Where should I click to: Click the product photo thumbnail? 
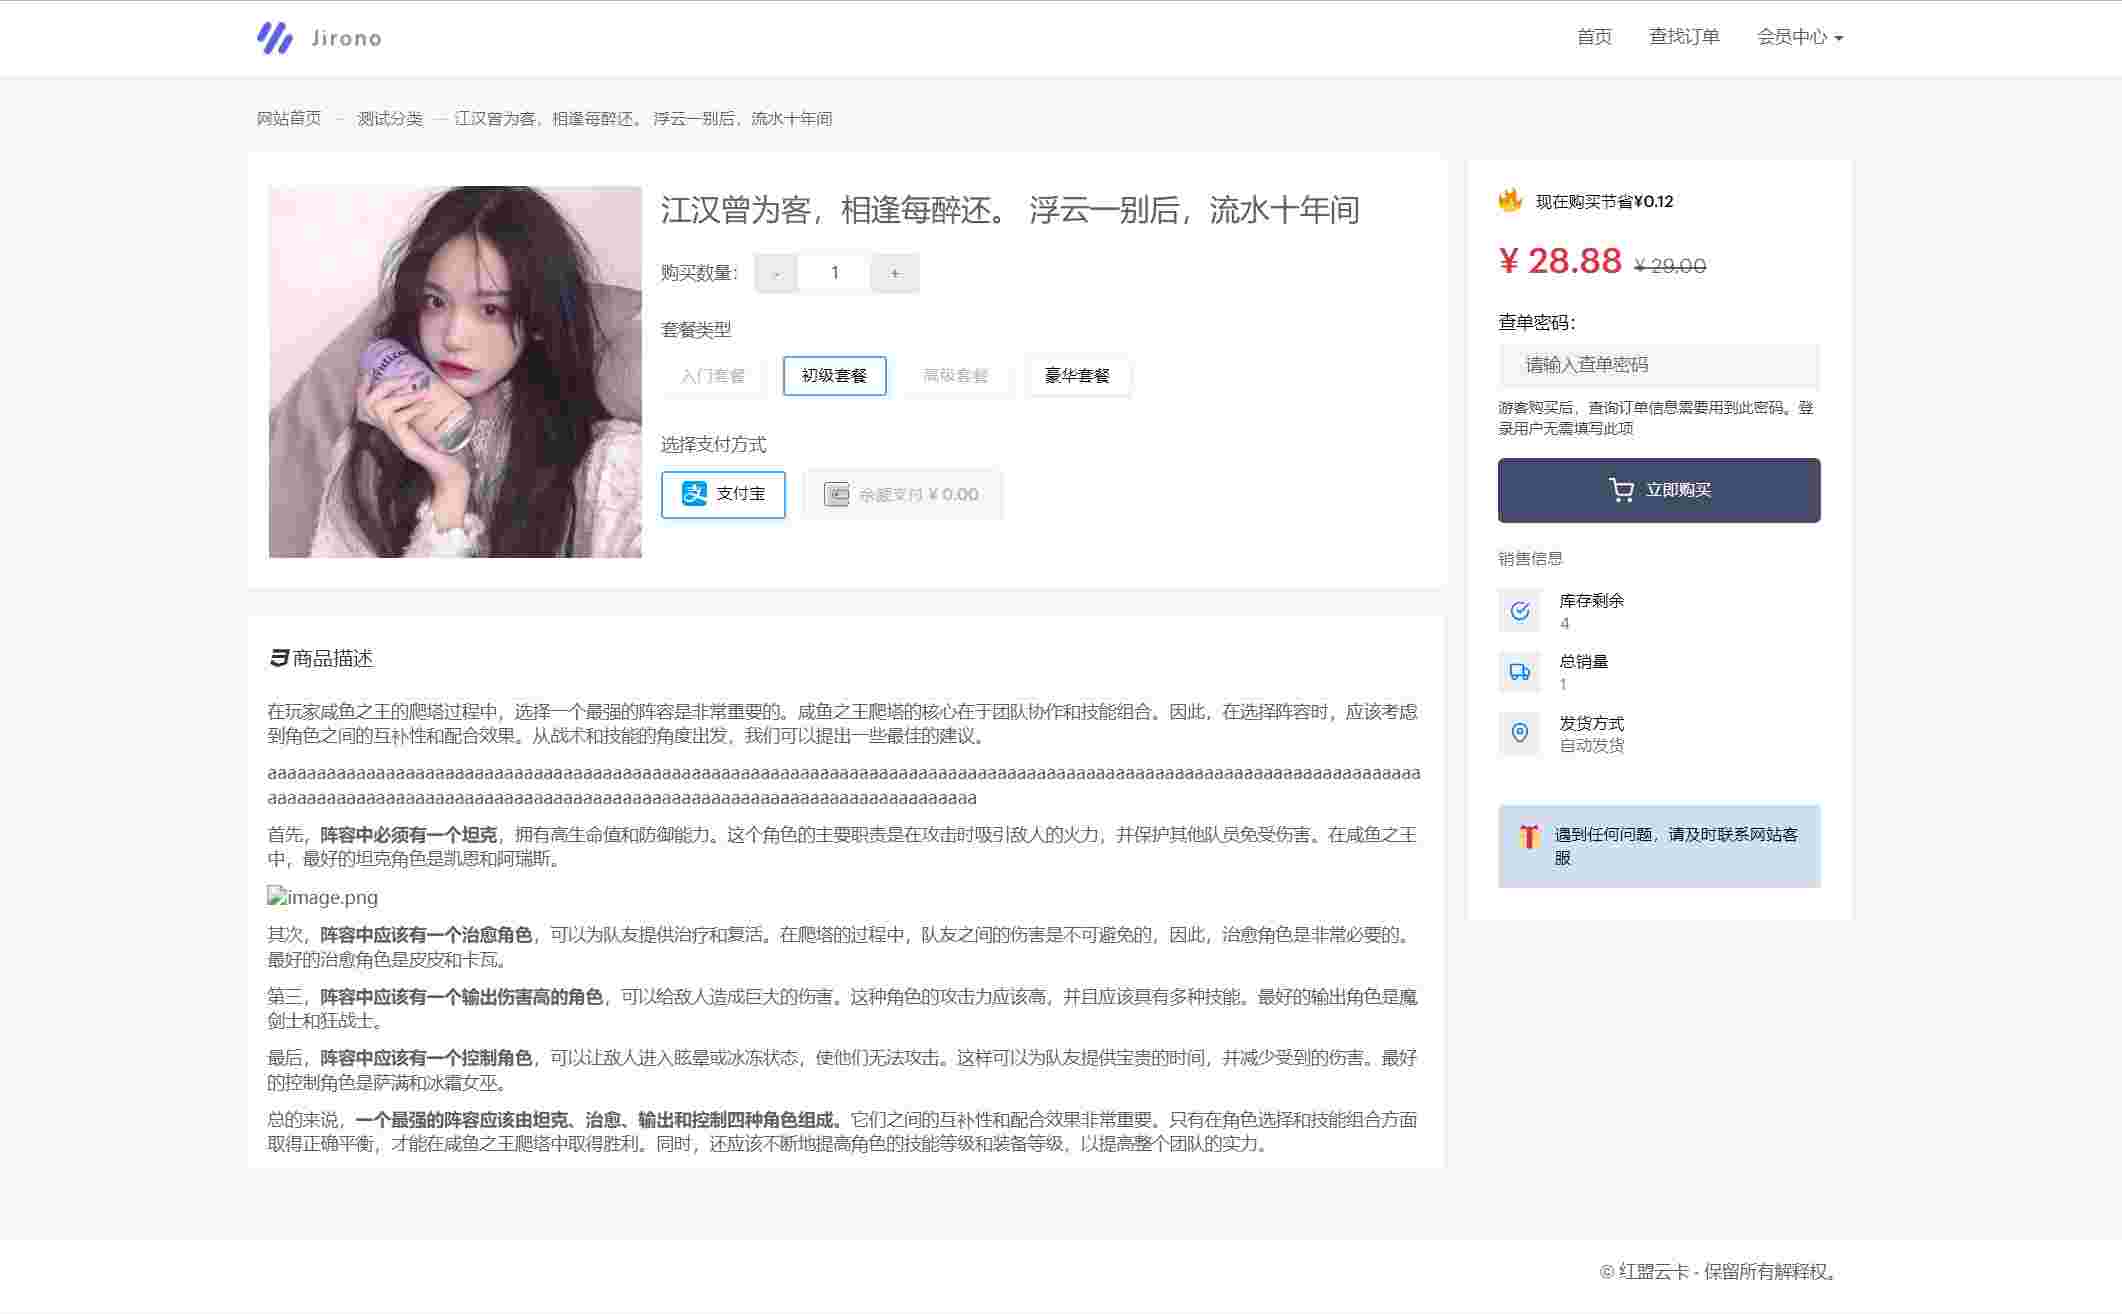[x=456, y=372]
